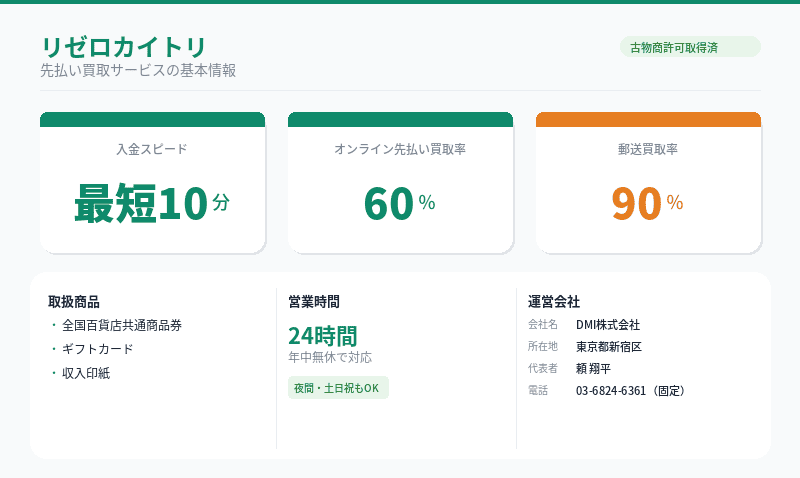Select the address 東京都新宿区
Screen dimensions: 800x478
[x=609, y=347]
